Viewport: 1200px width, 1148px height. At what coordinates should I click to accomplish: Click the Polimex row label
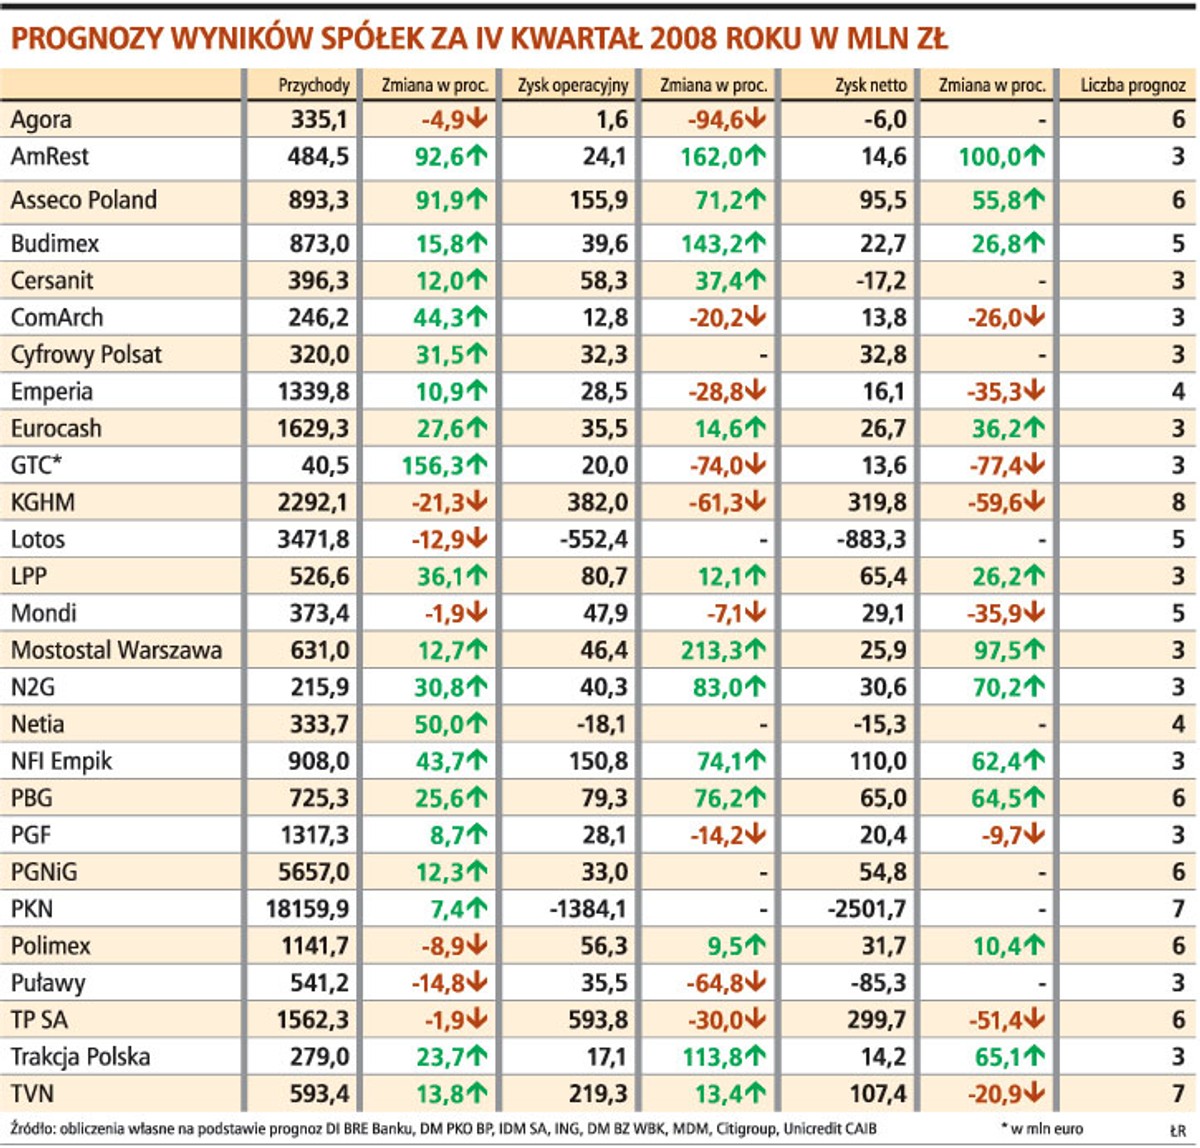click(x=51, y=947)
